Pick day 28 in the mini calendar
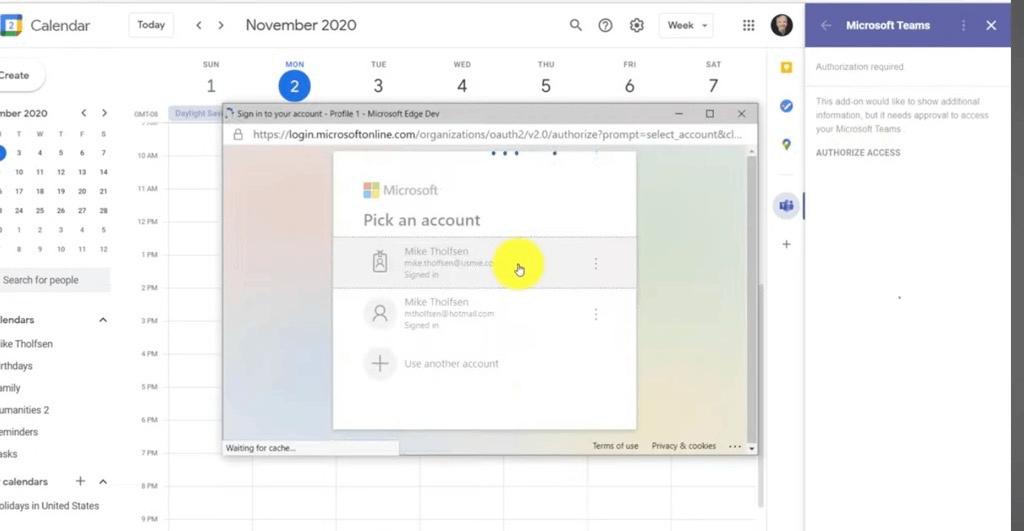Viewport: 1024px width, 531px height. (x=103, y=210)
